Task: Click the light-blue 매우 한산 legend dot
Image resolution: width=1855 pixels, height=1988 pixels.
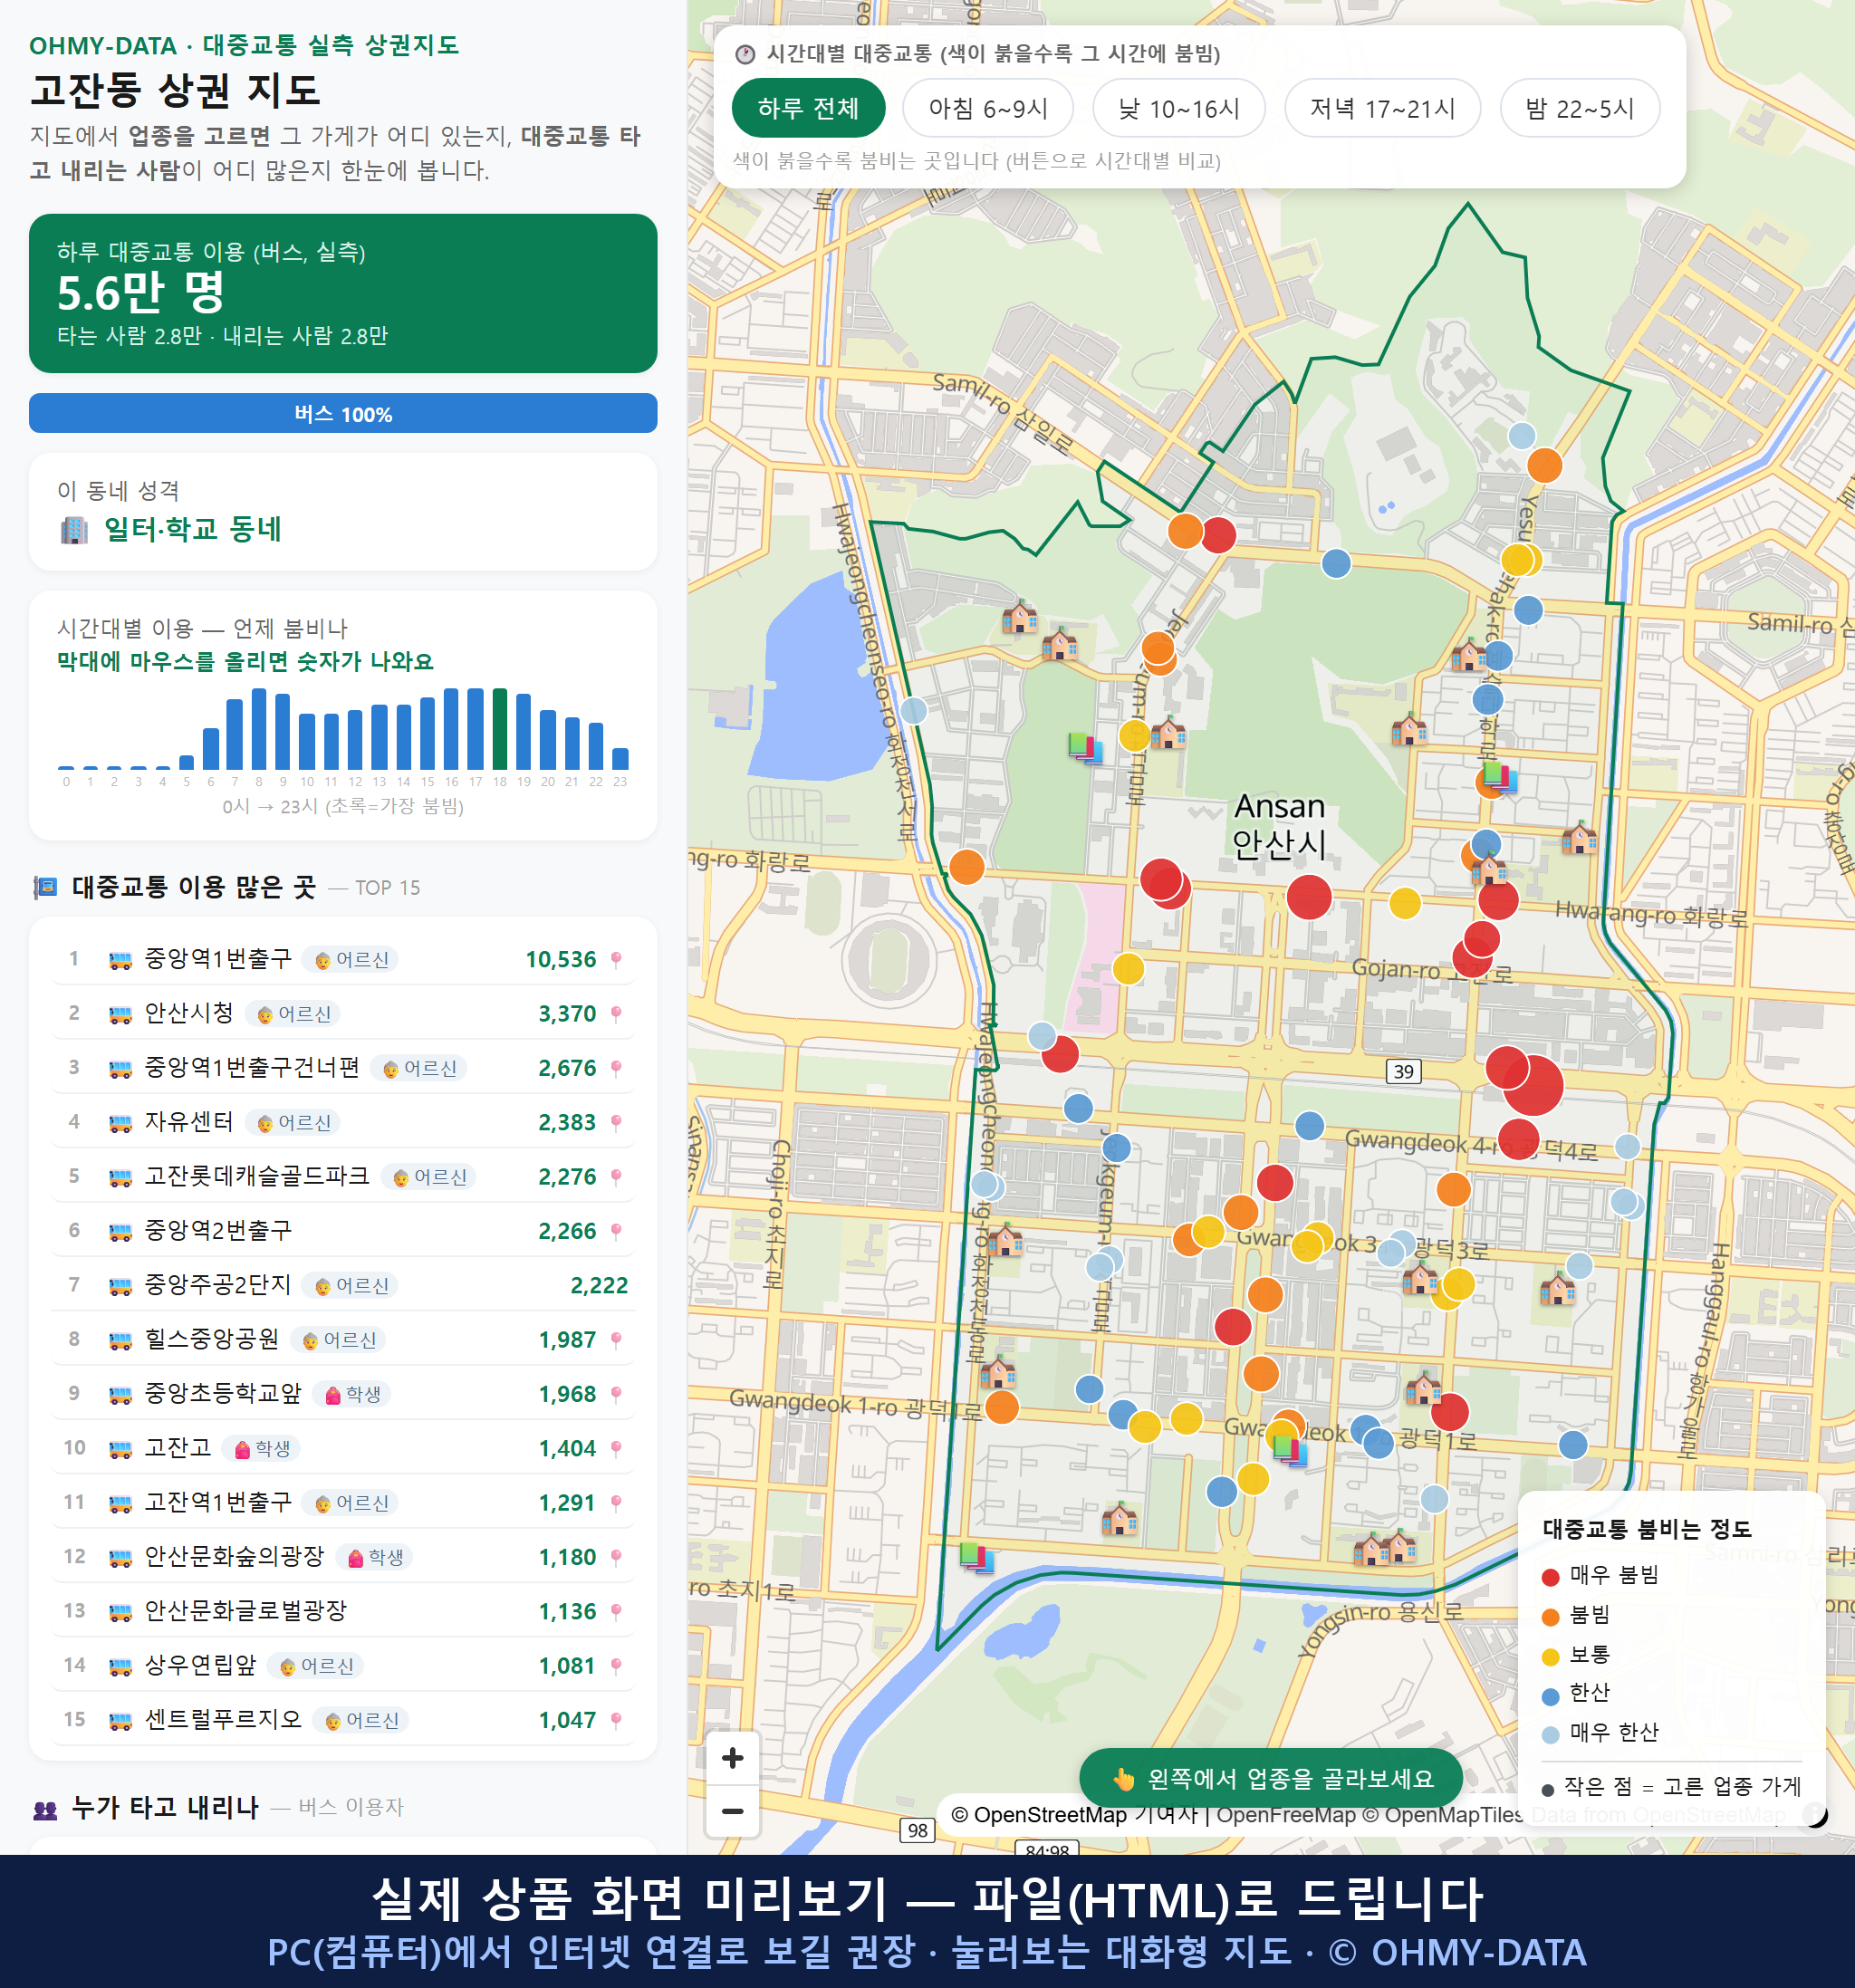Action: 1550,1735
